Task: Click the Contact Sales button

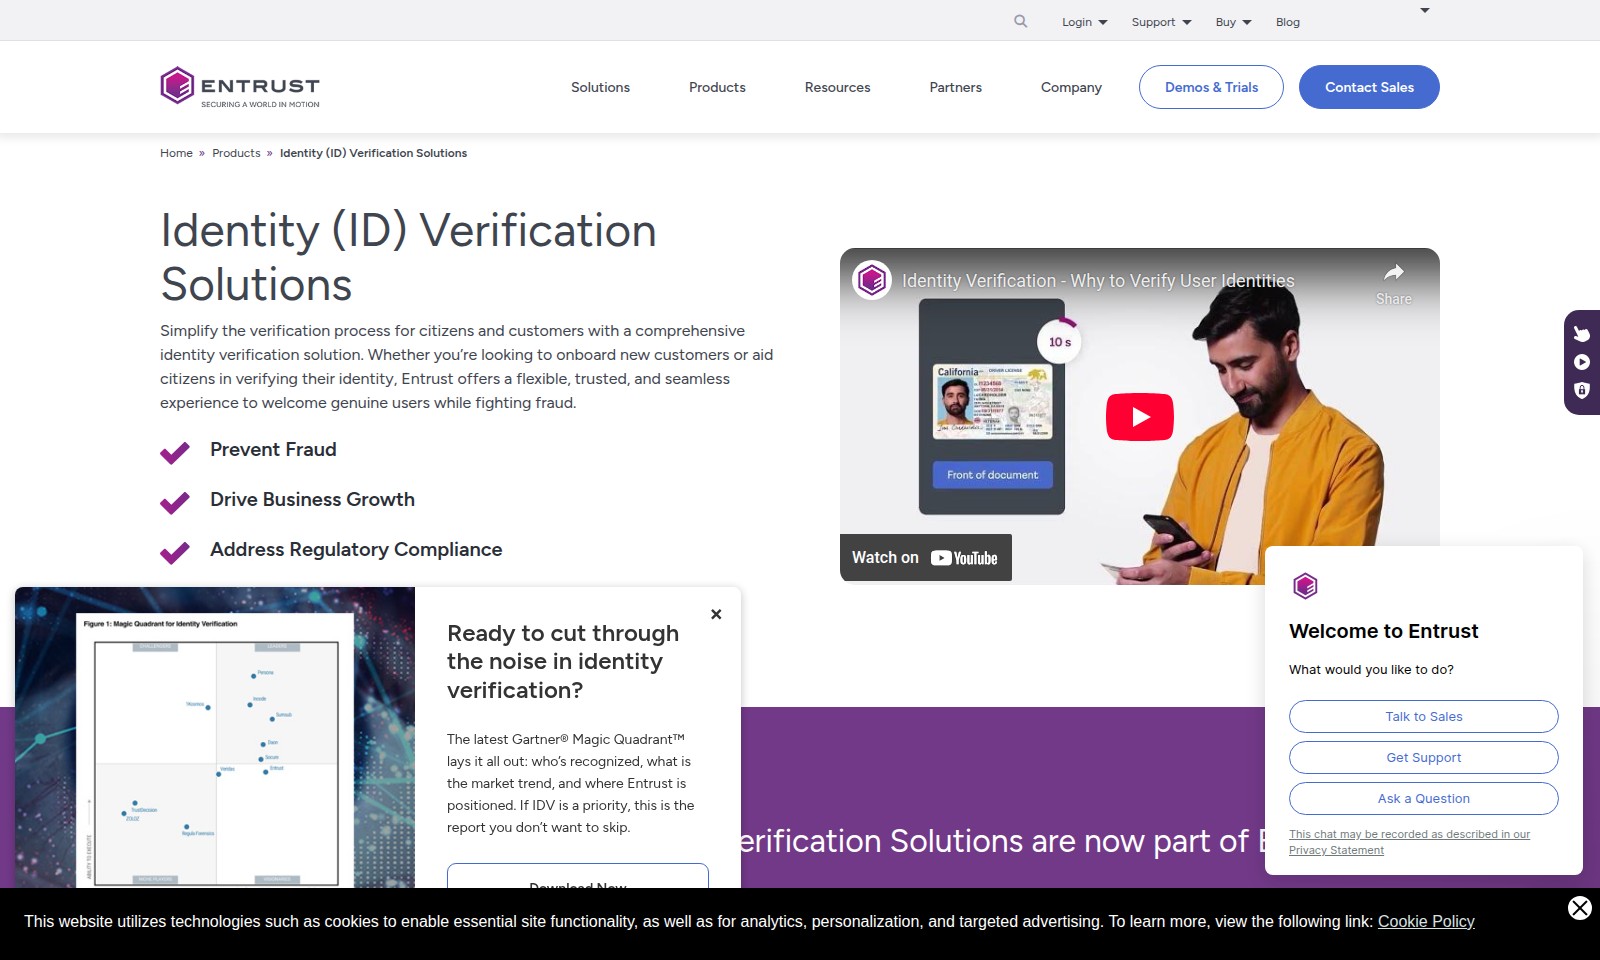Action: click(1369, 87)
